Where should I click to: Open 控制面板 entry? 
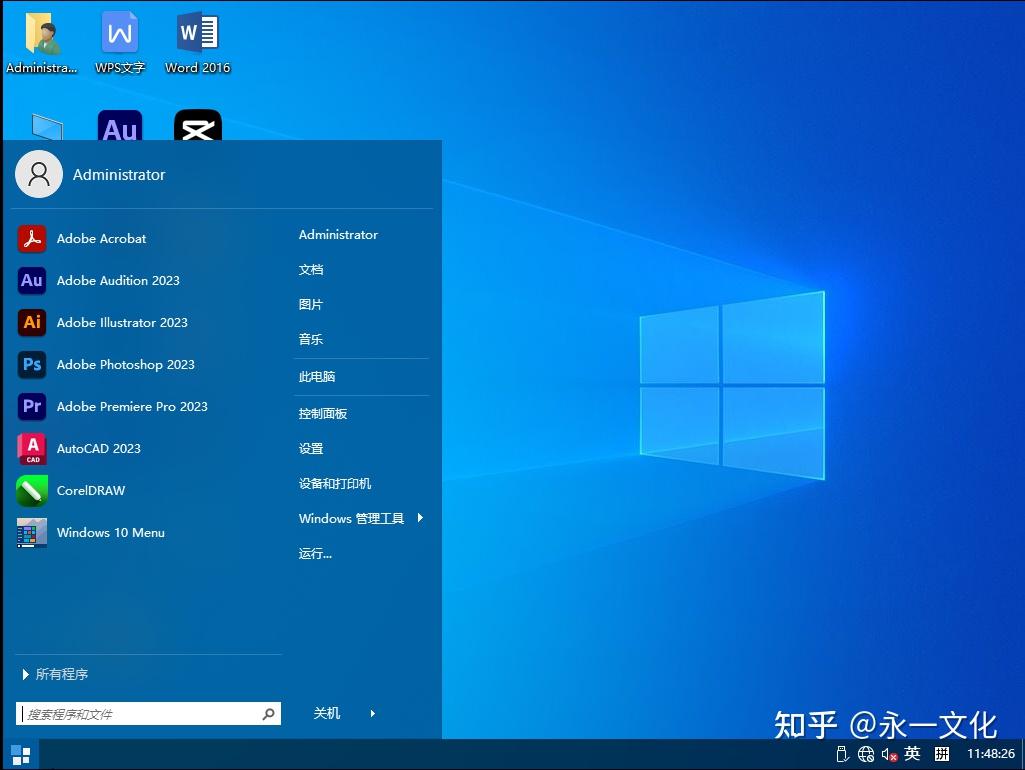(x=322, y=413)
